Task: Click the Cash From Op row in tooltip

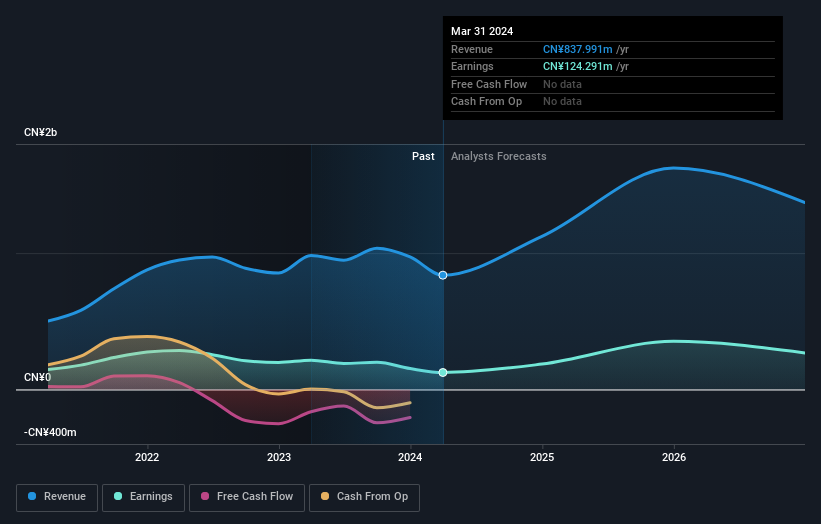Action: pos(613,102)
